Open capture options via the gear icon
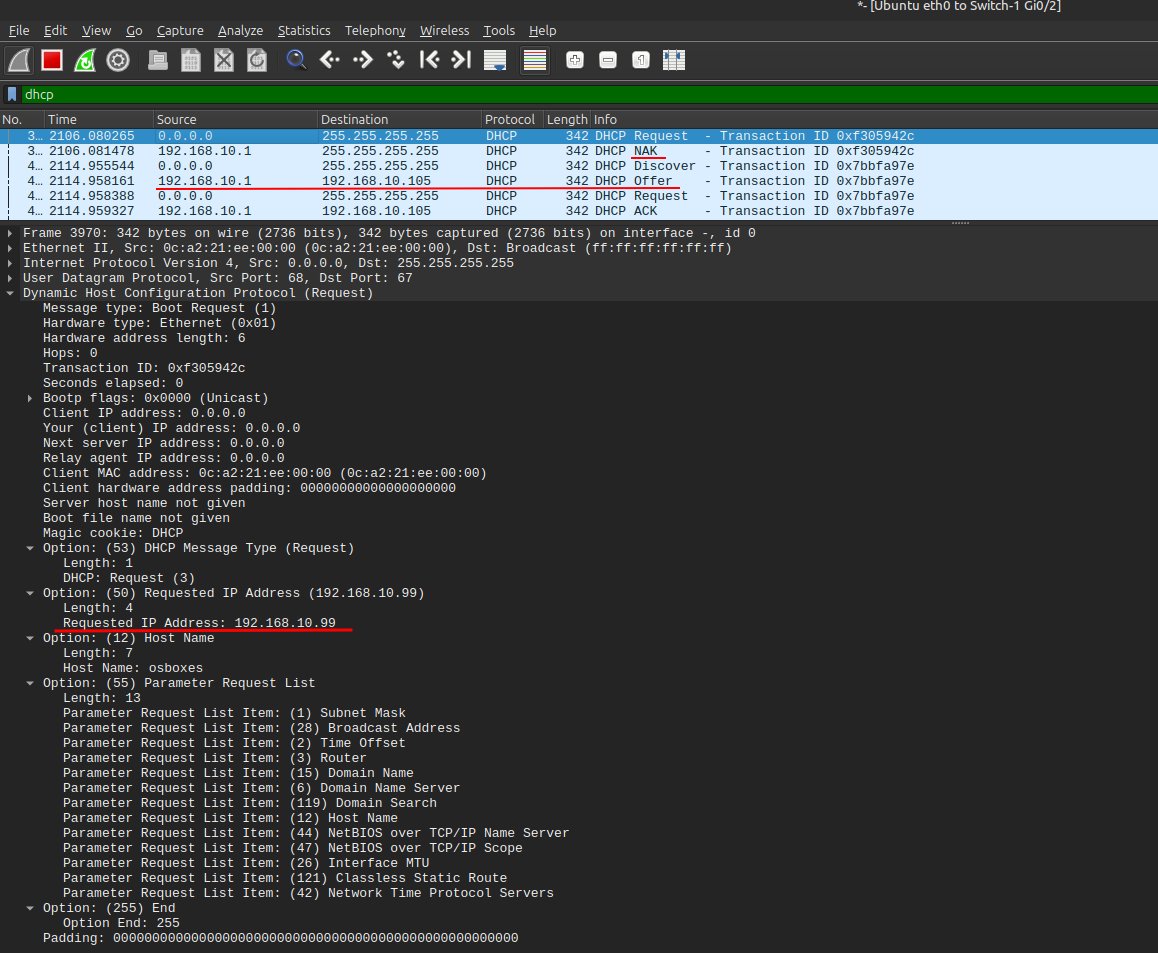Viewport: 1158px width, 953px height. click(x=118, y=60)
